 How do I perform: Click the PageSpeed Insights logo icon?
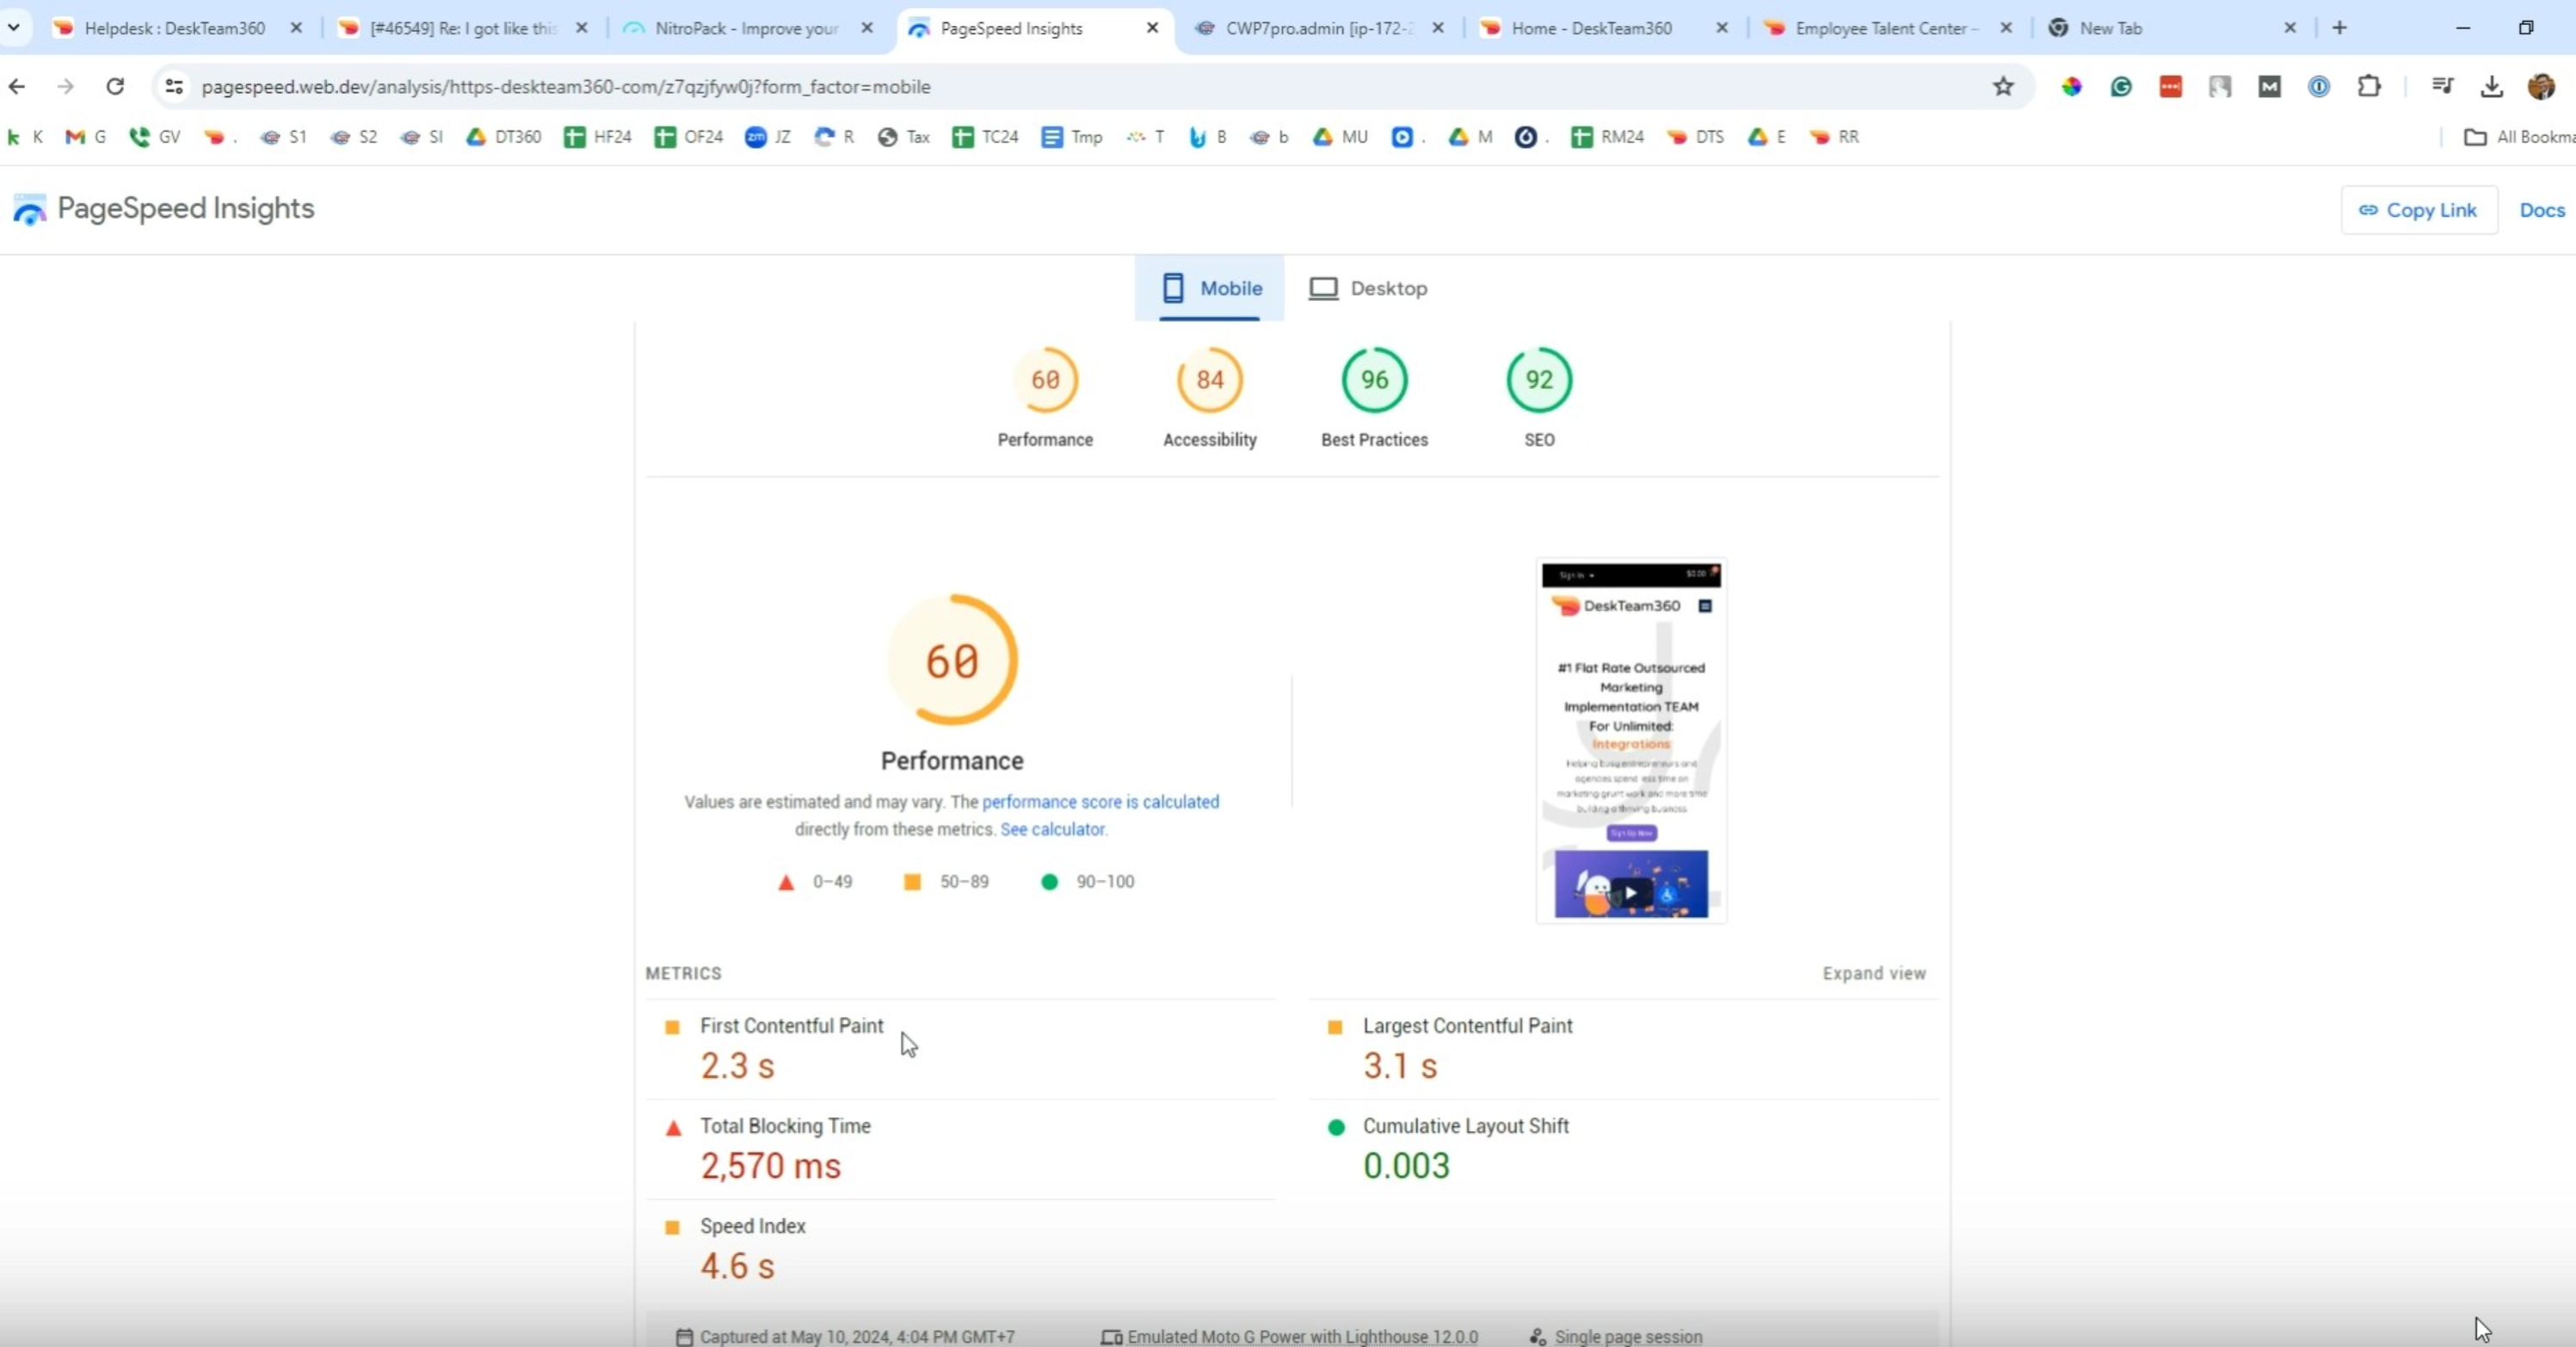pos(30,209)
